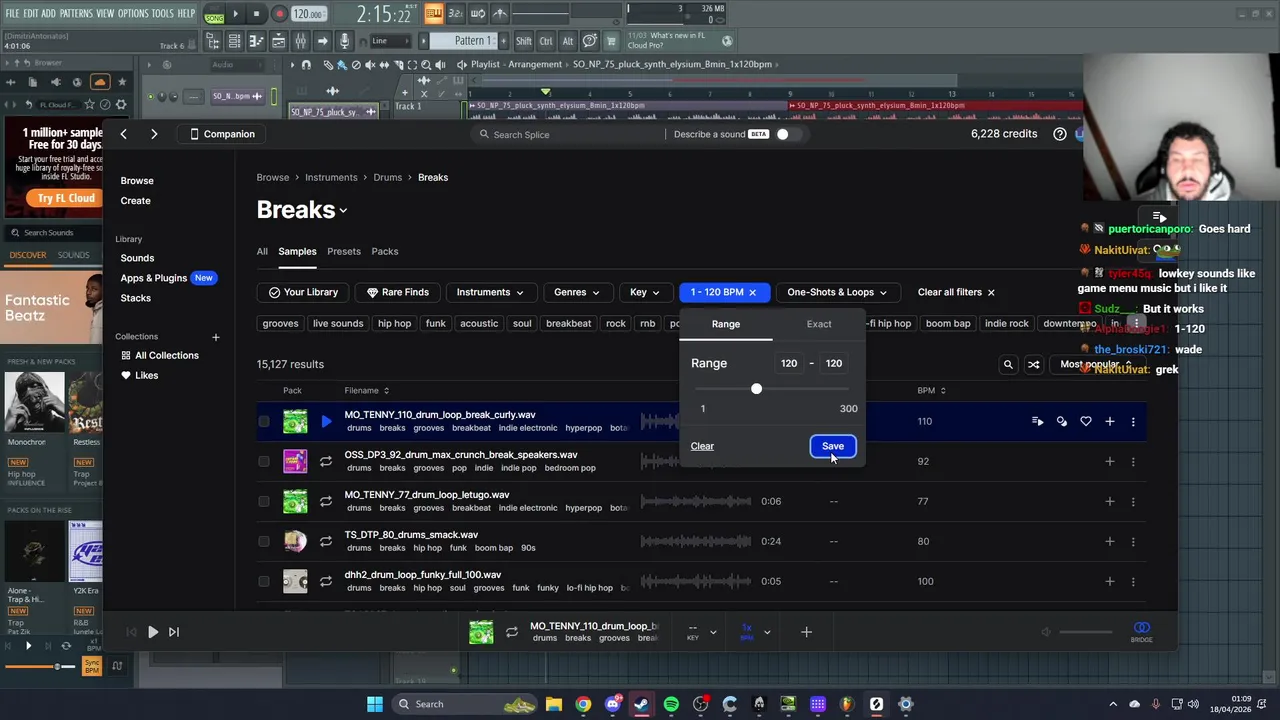The image size is (1280, 720).
Task: Switch to Presets tab
Action: (344, 251)
